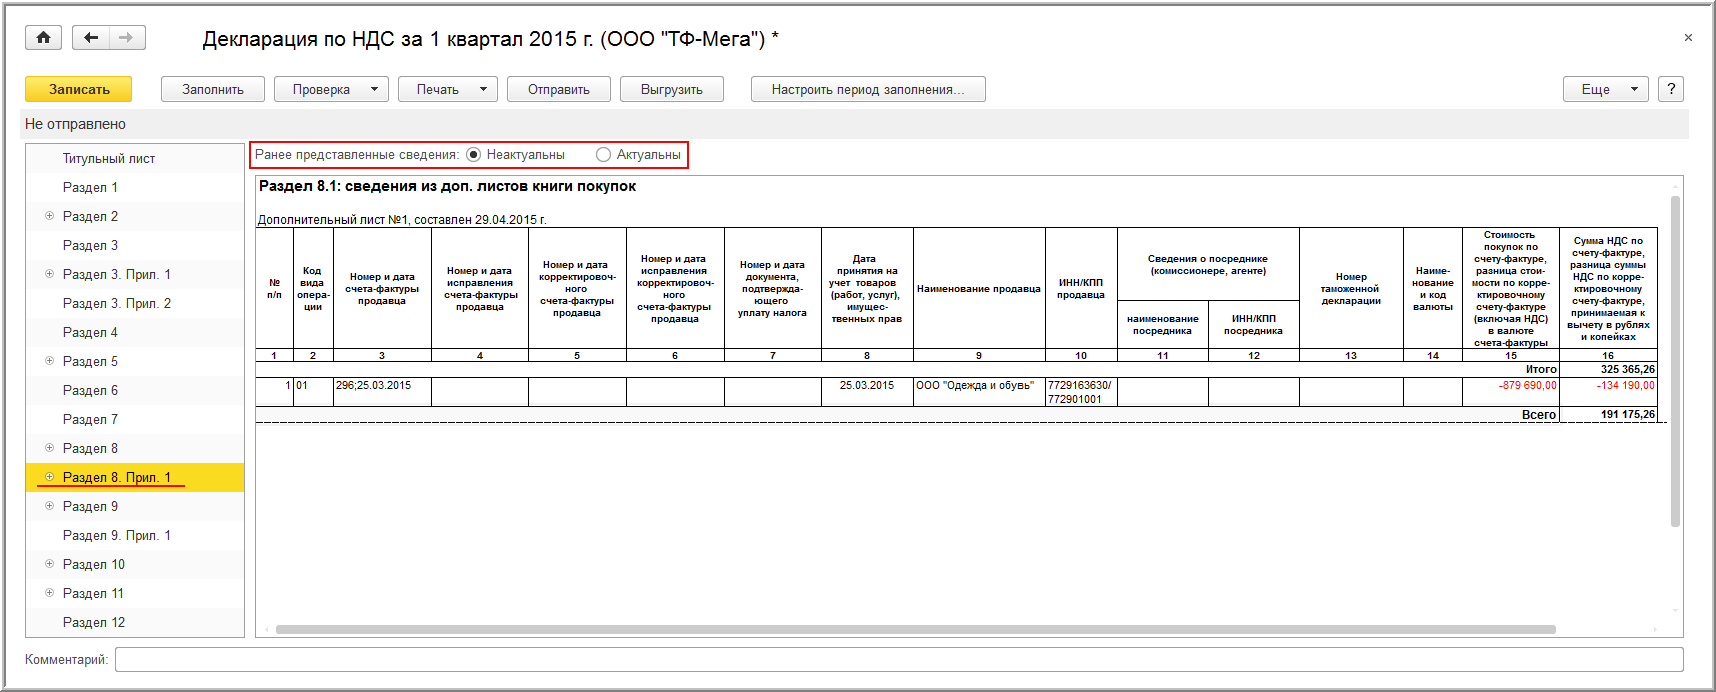Click the Комментарий input field
The image size is (1716, 692).
(899, 660)
